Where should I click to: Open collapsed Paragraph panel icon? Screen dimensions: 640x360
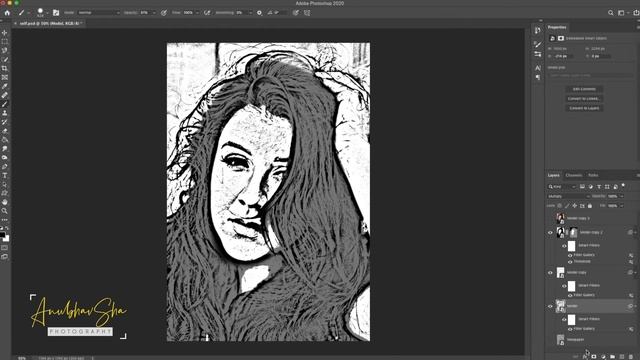pyautogui.click(x=538, y=78)
